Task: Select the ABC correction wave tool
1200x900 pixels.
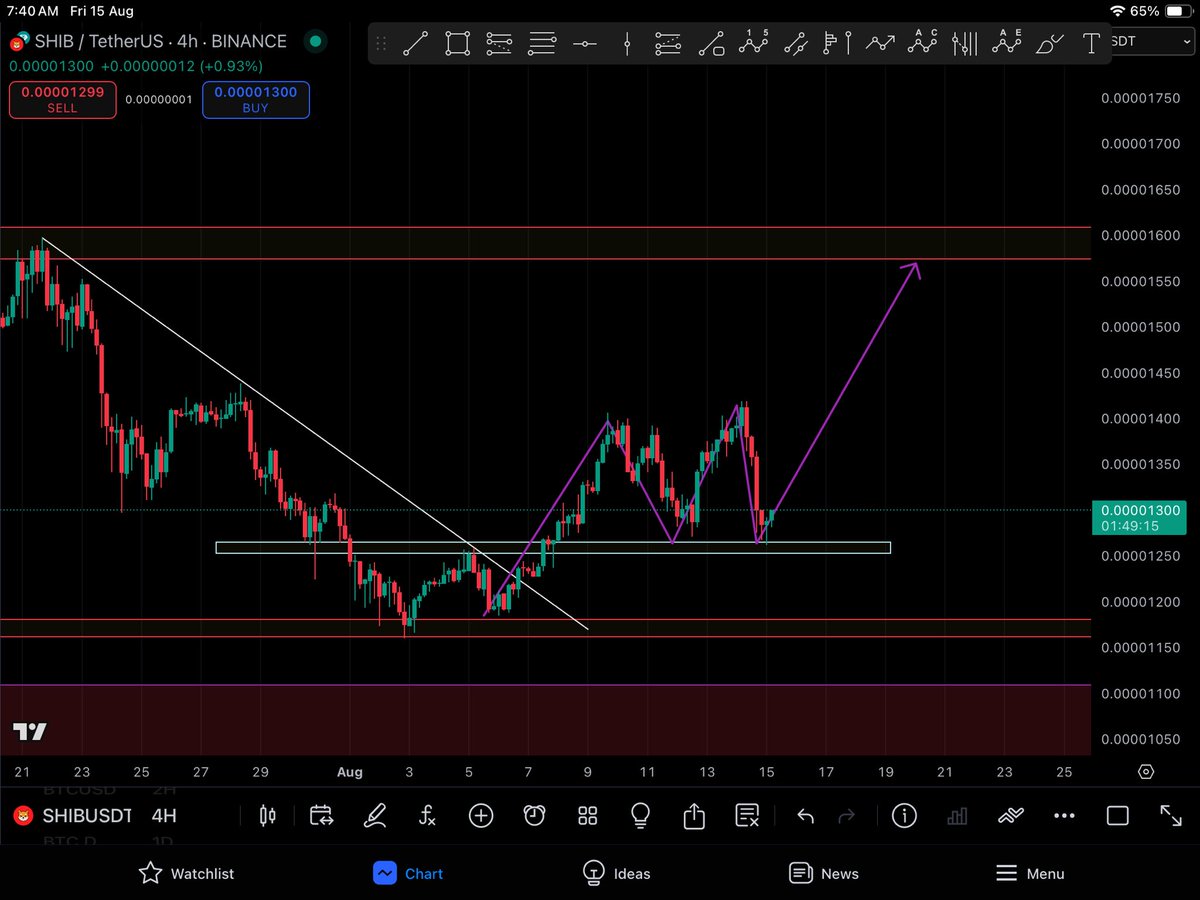Action: [x=922, y=43]
